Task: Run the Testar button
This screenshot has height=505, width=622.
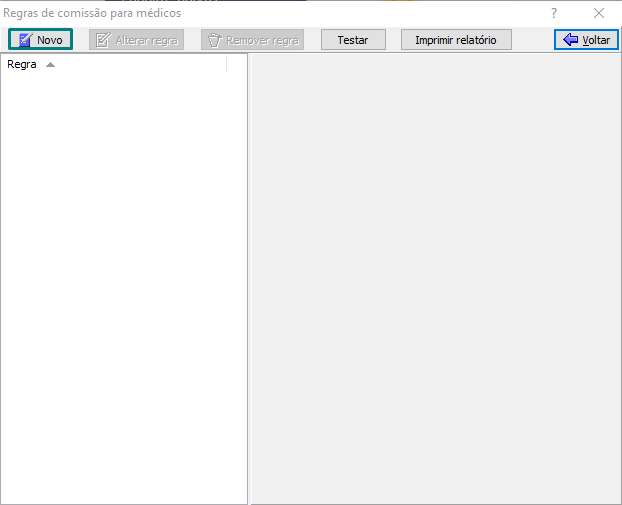Action: pos(353,40)
